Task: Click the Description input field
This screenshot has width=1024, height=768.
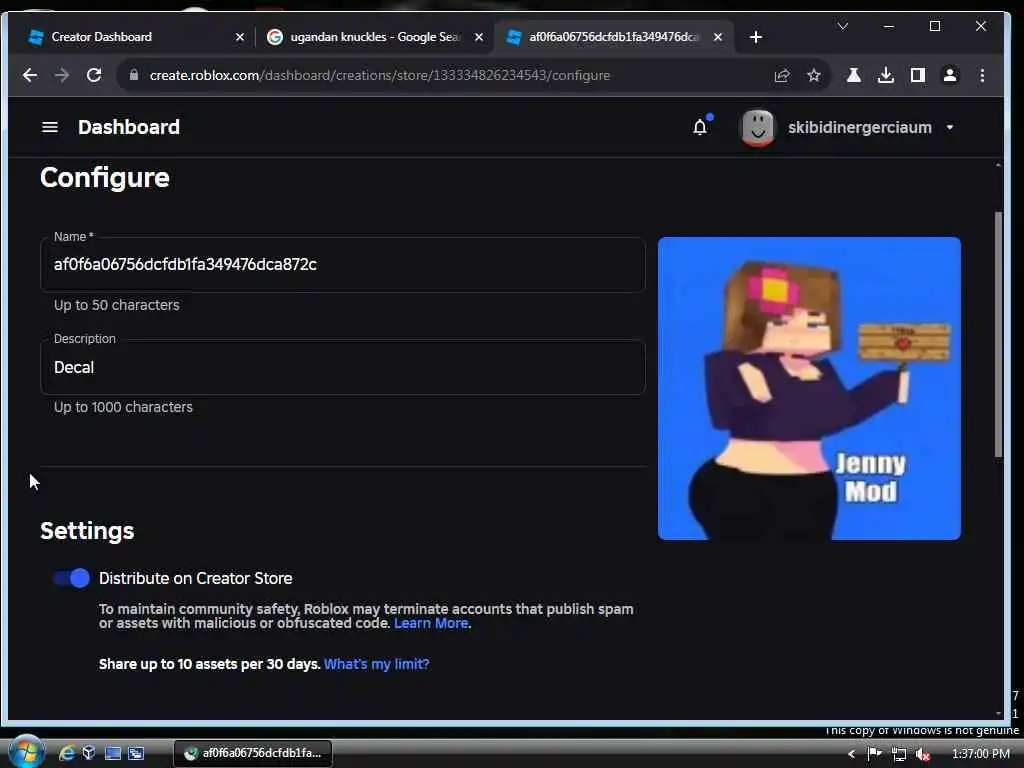Action: point(343,367)
